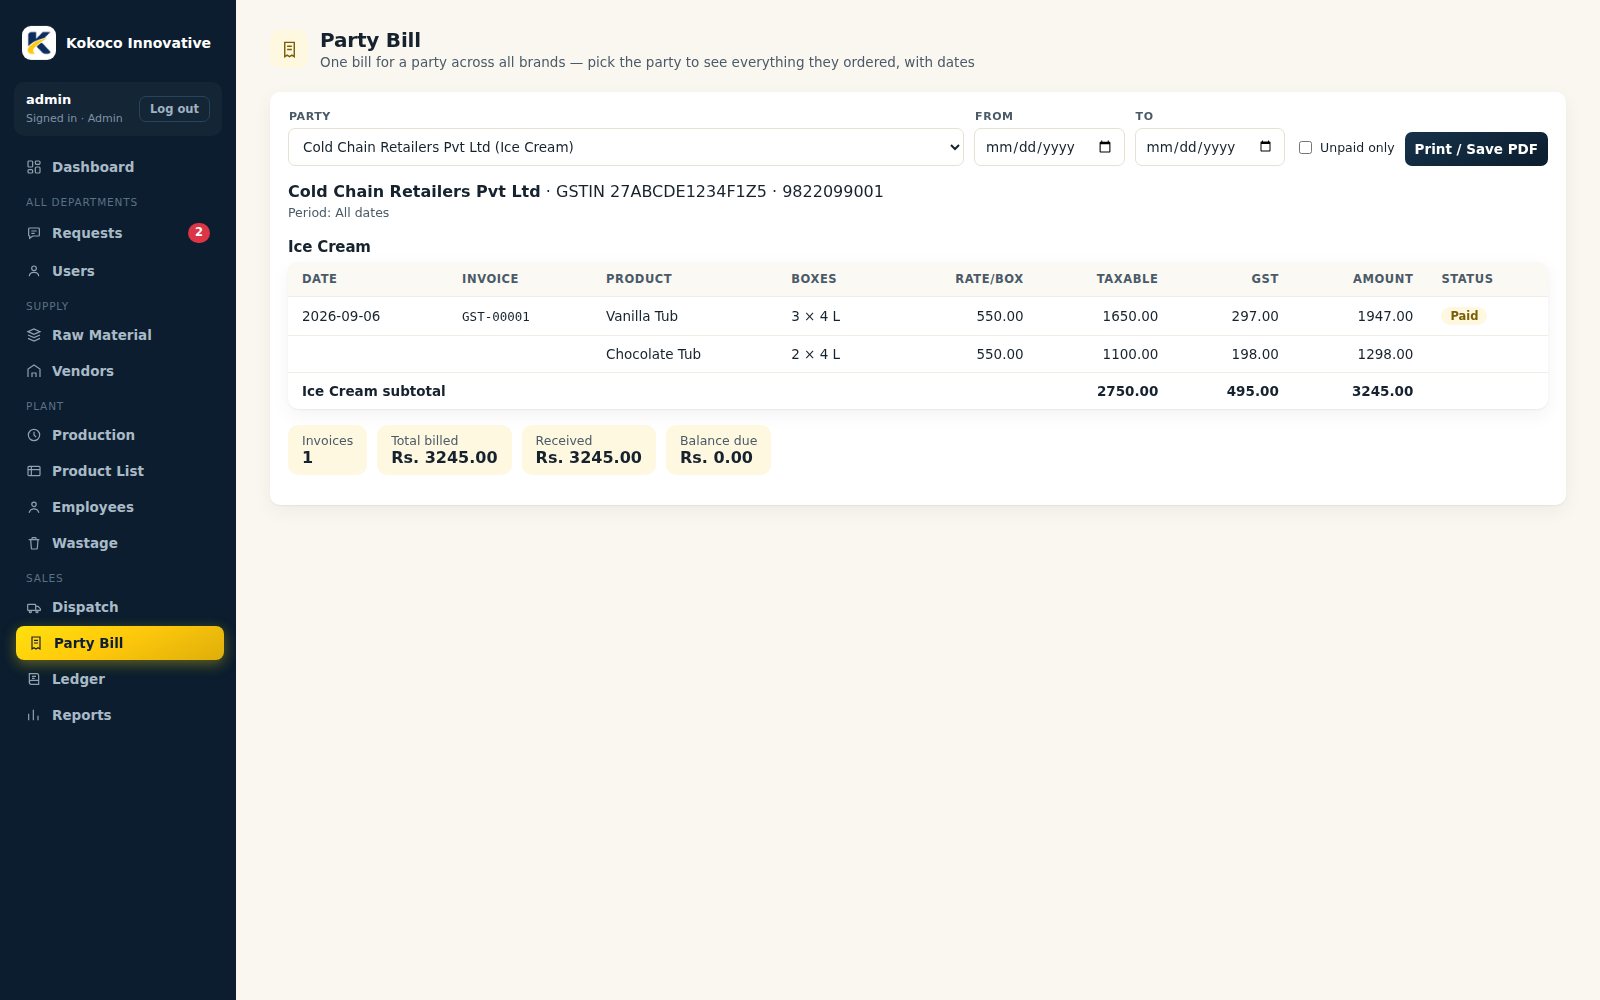Click the Raw Material layers icon

(x=34, y=335)
